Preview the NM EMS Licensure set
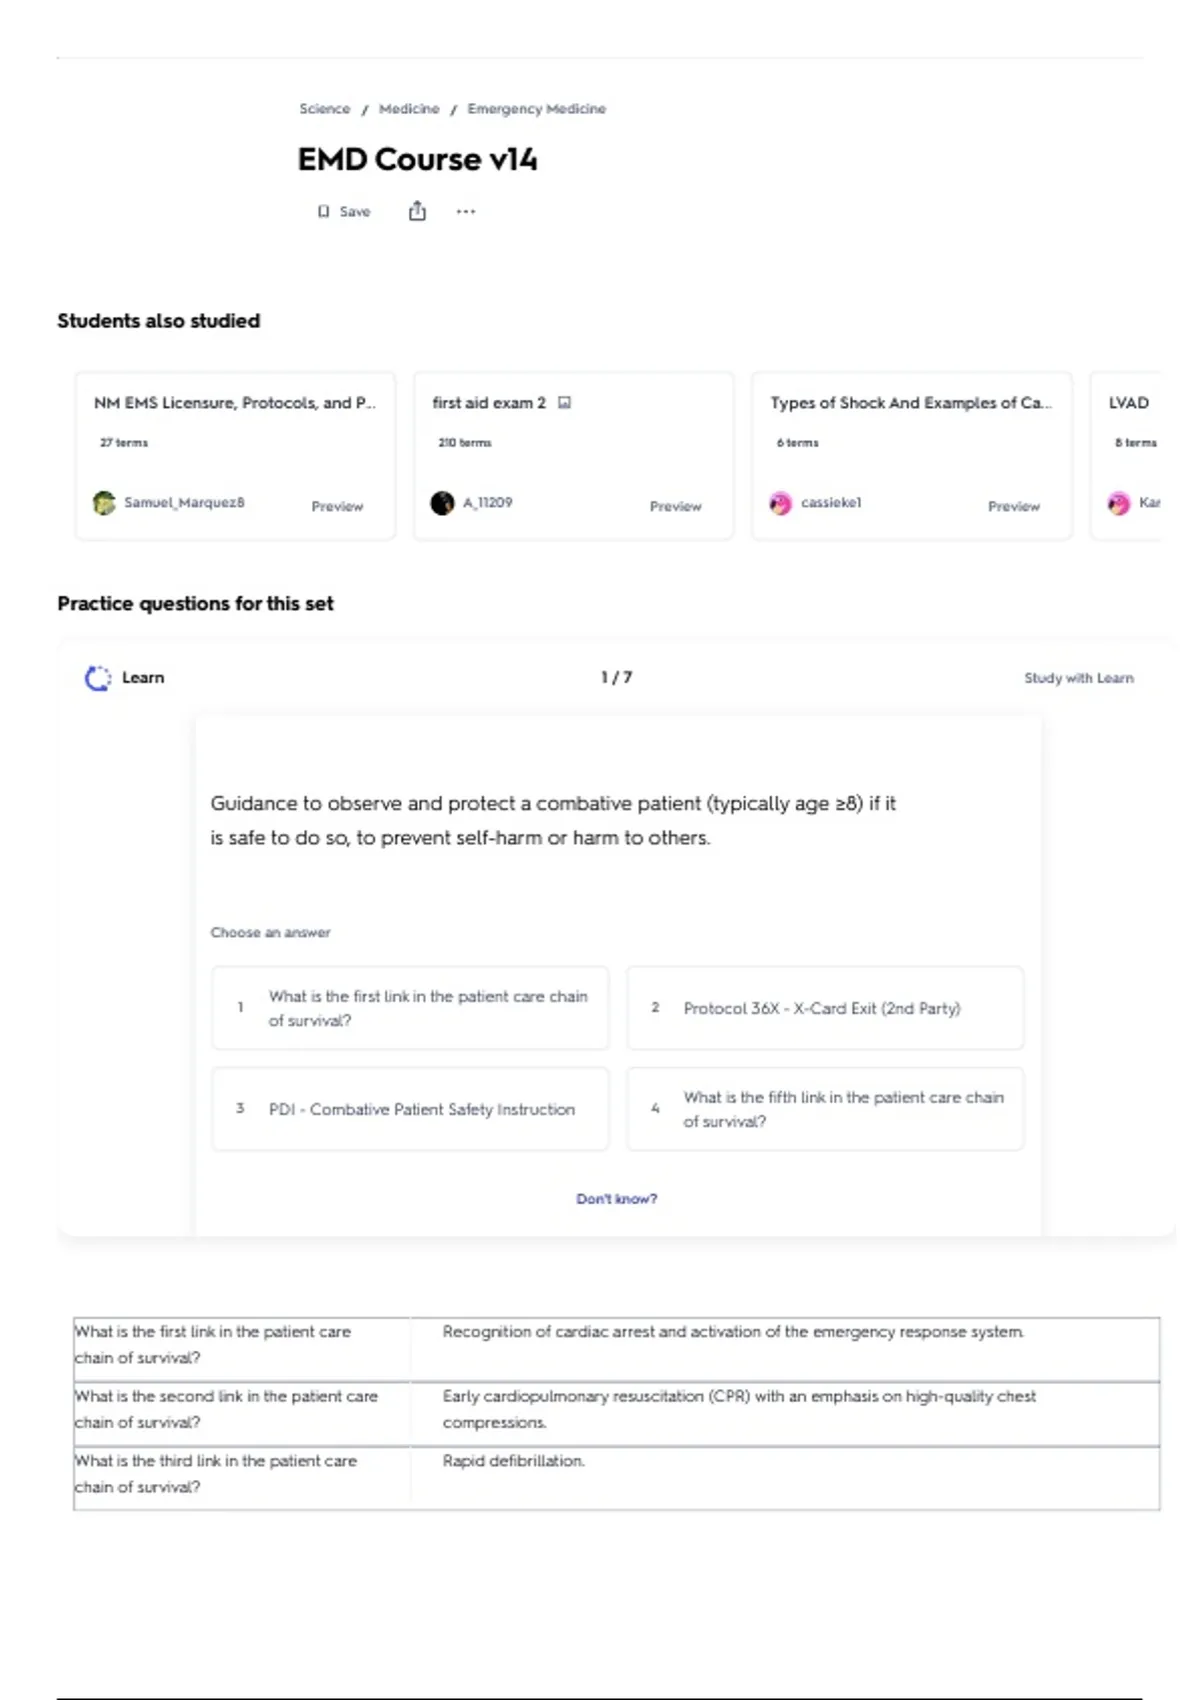Image resolution: width=1200 pixels, height=1700 pixels. point(337,507)
